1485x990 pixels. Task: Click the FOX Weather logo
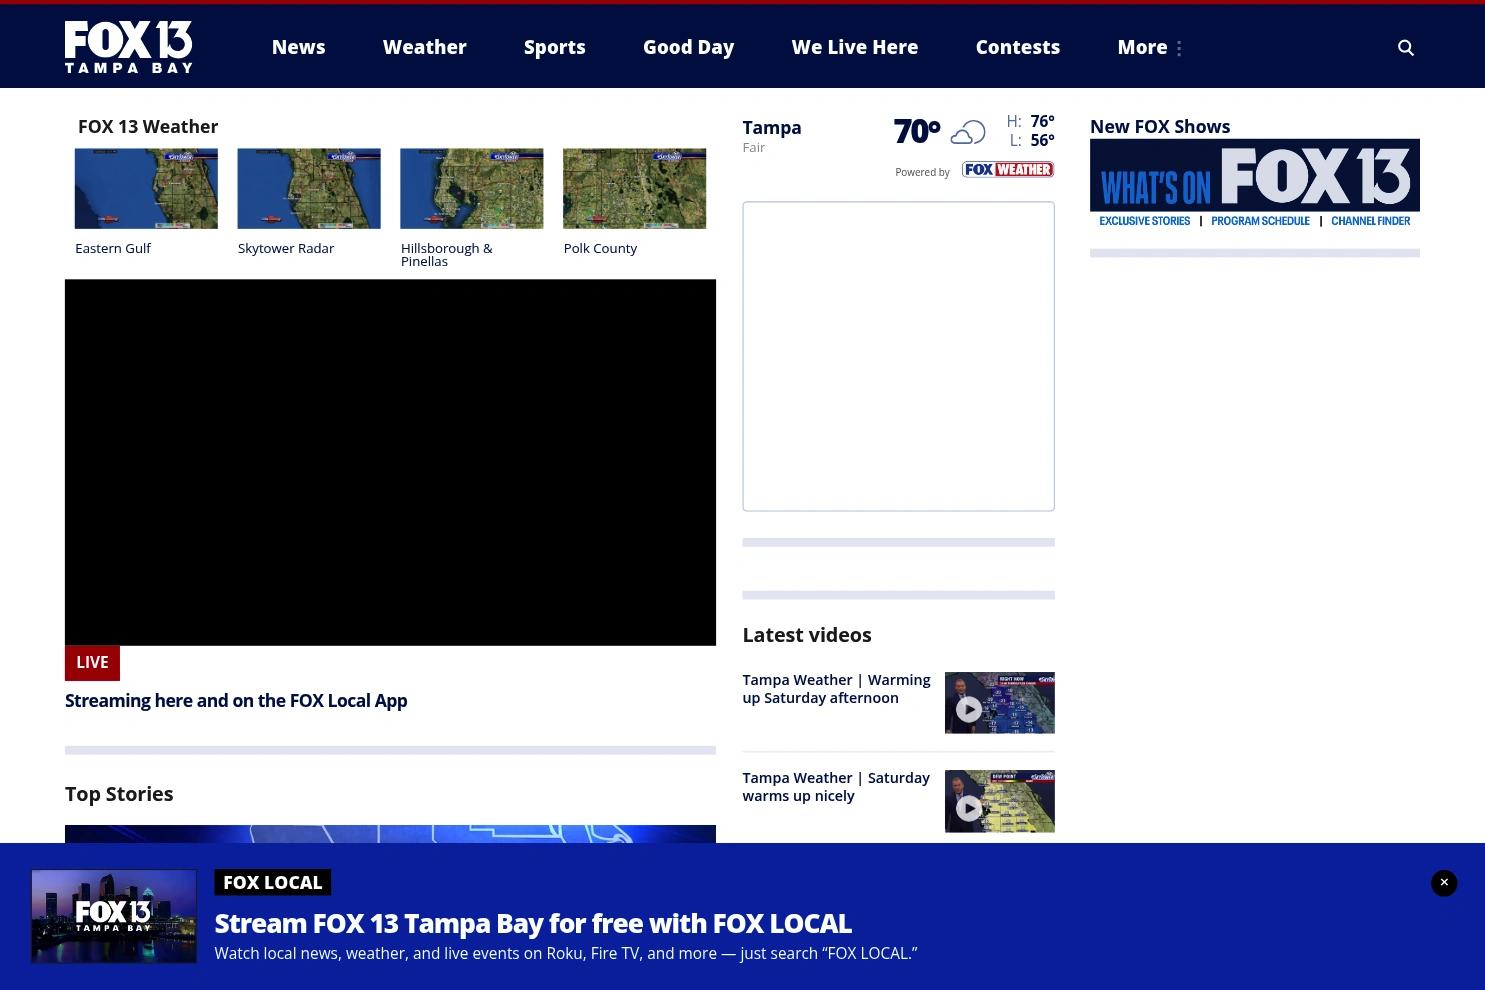(1007, 170)
